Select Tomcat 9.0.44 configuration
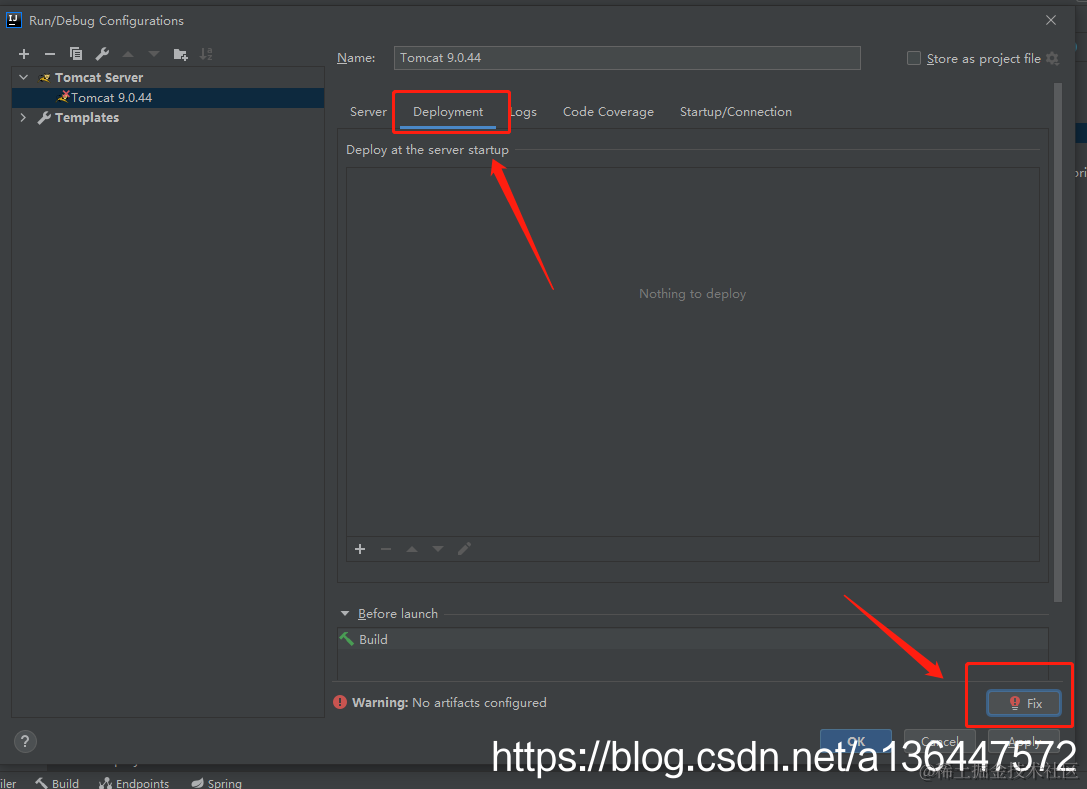 [x=168, y=98]
